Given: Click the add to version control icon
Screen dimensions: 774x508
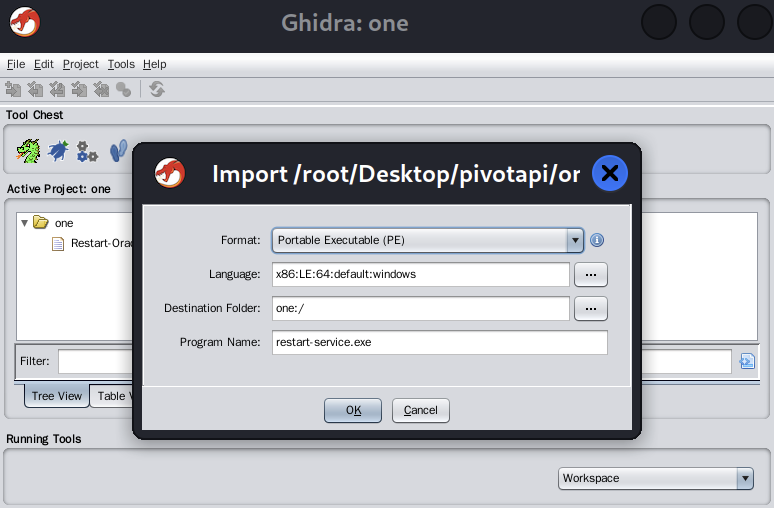Looking at the screenshot, I should 14,89.
